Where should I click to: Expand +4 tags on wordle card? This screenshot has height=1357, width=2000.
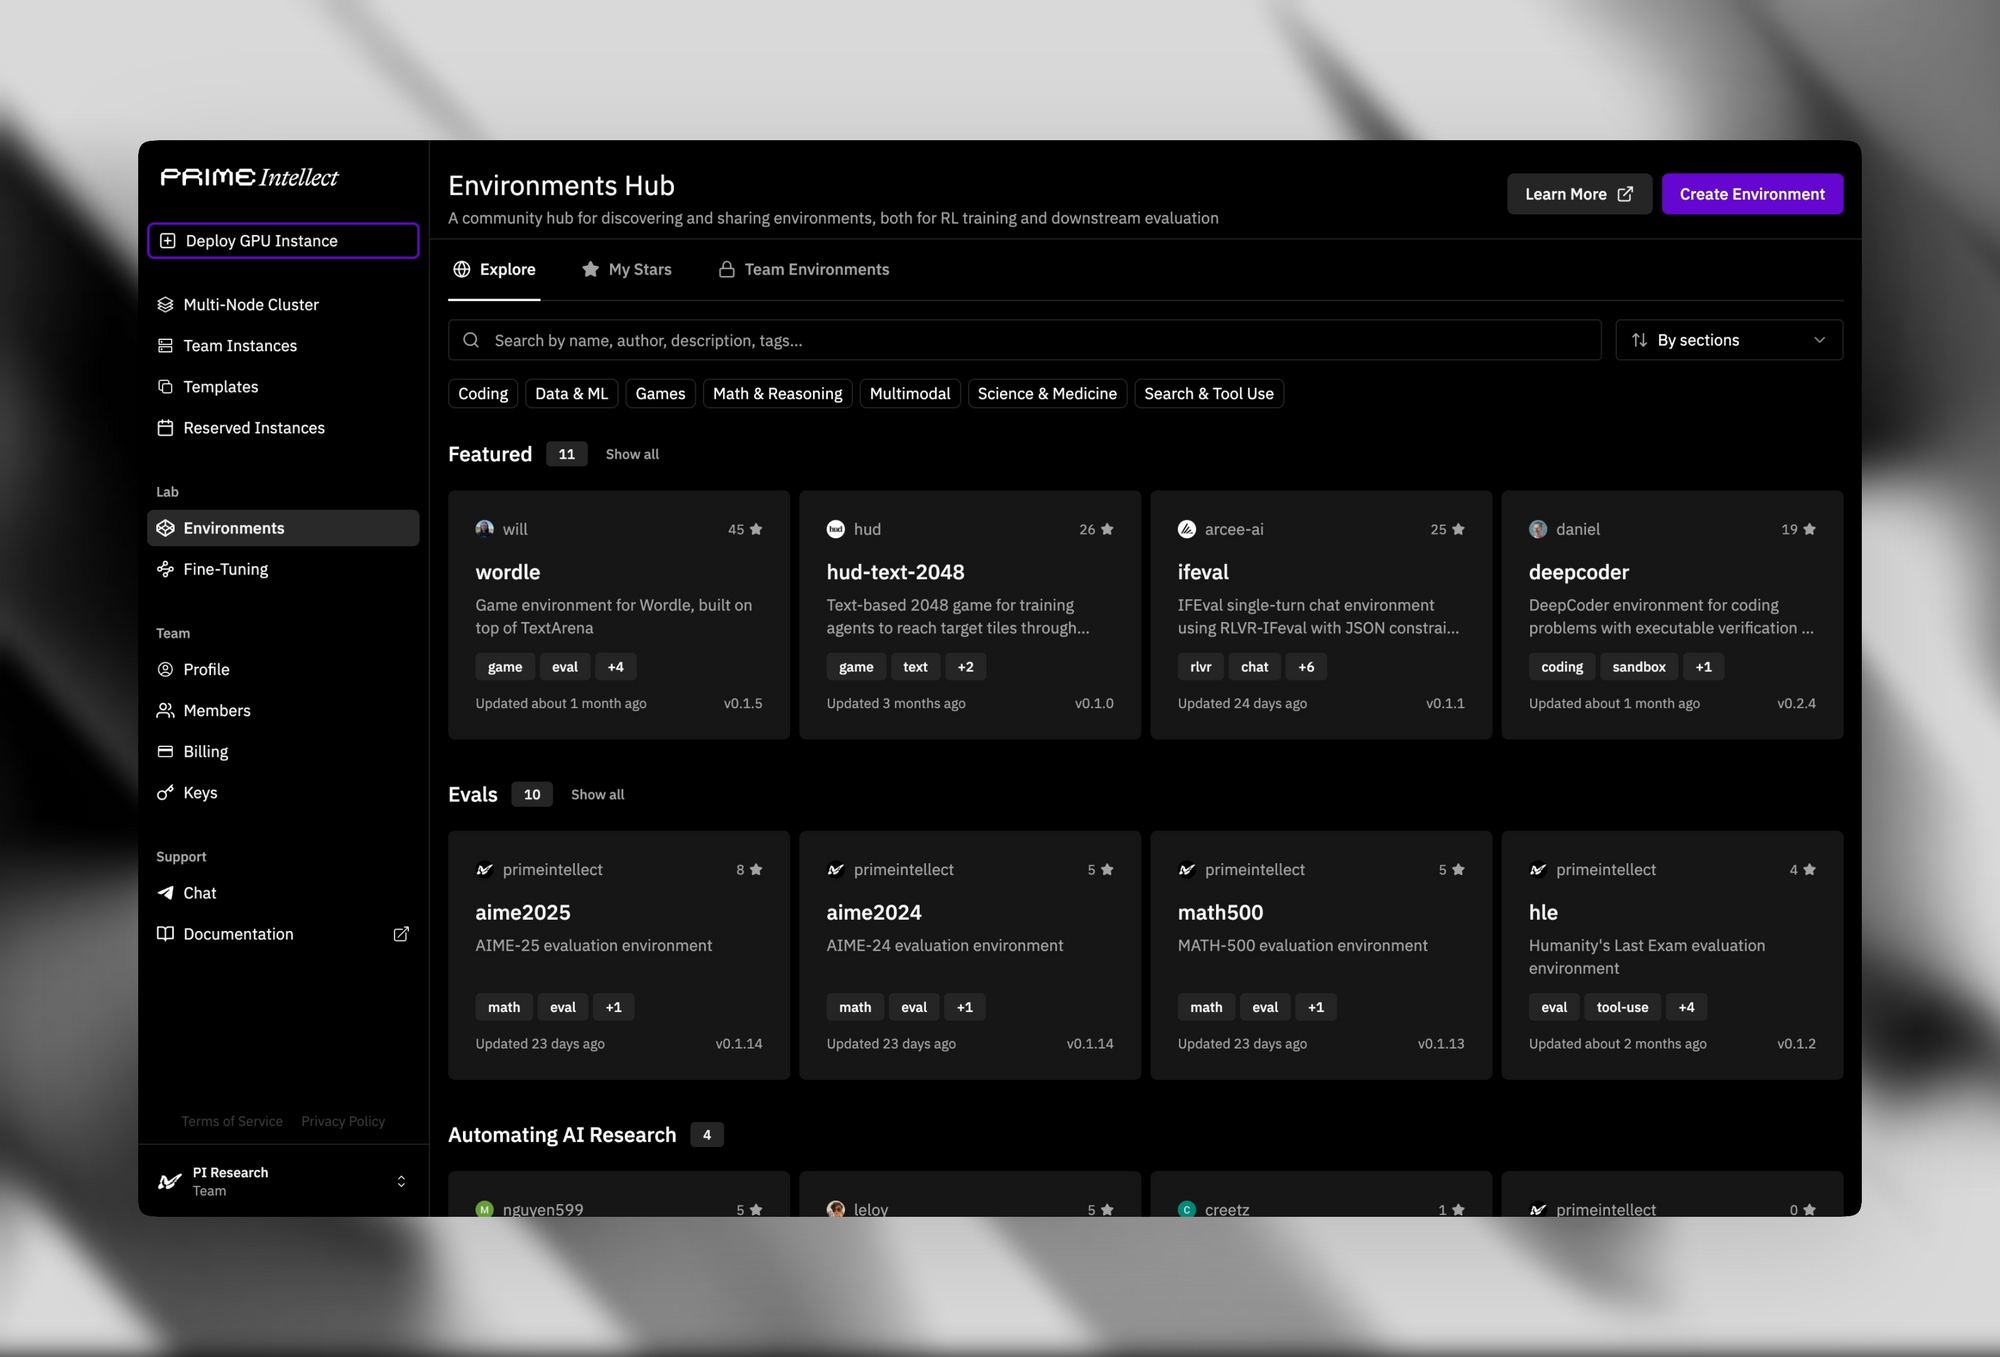pyautogui.click(x=615, y=667)
